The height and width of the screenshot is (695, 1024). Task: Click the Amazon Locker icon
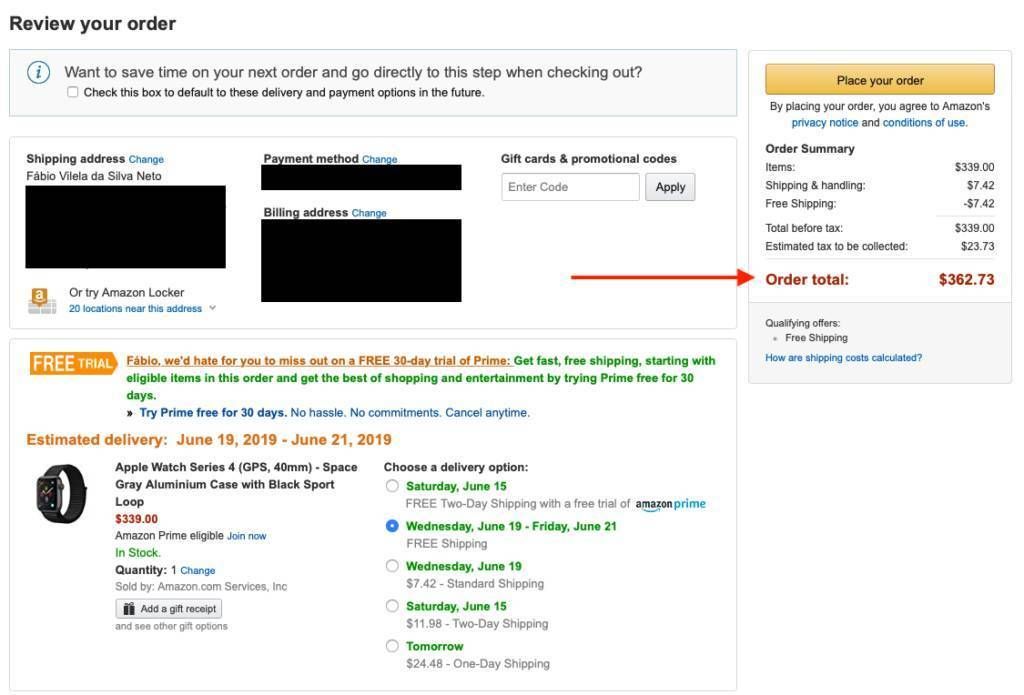(42, 300)
